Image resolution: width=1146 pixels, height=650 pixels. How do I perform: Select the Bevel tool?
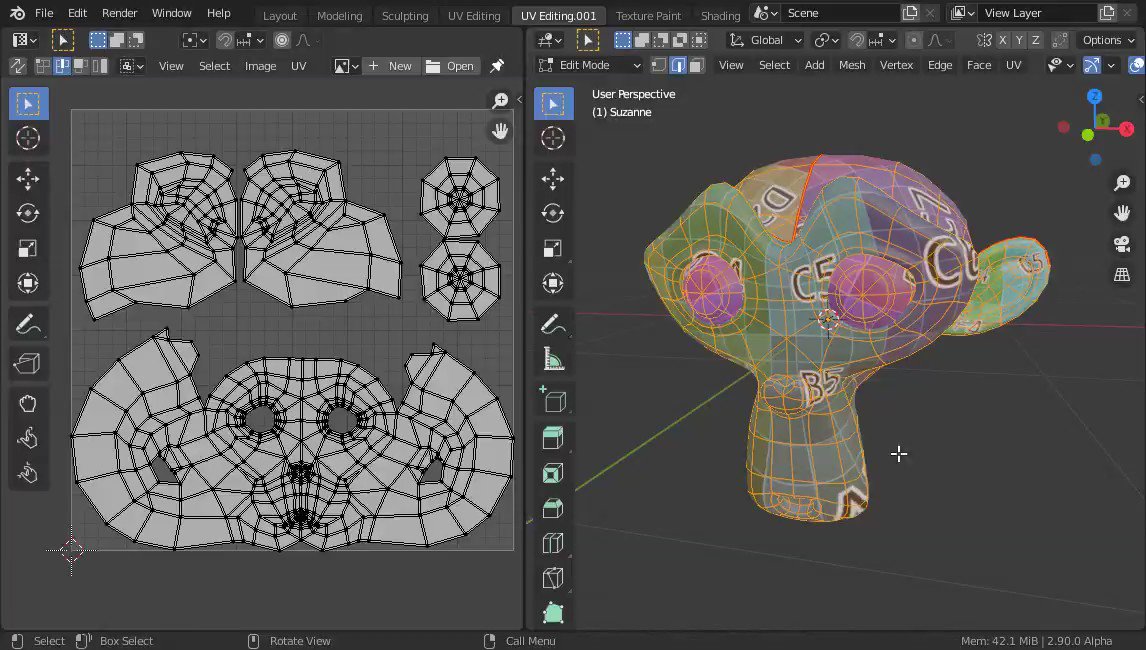553,508
